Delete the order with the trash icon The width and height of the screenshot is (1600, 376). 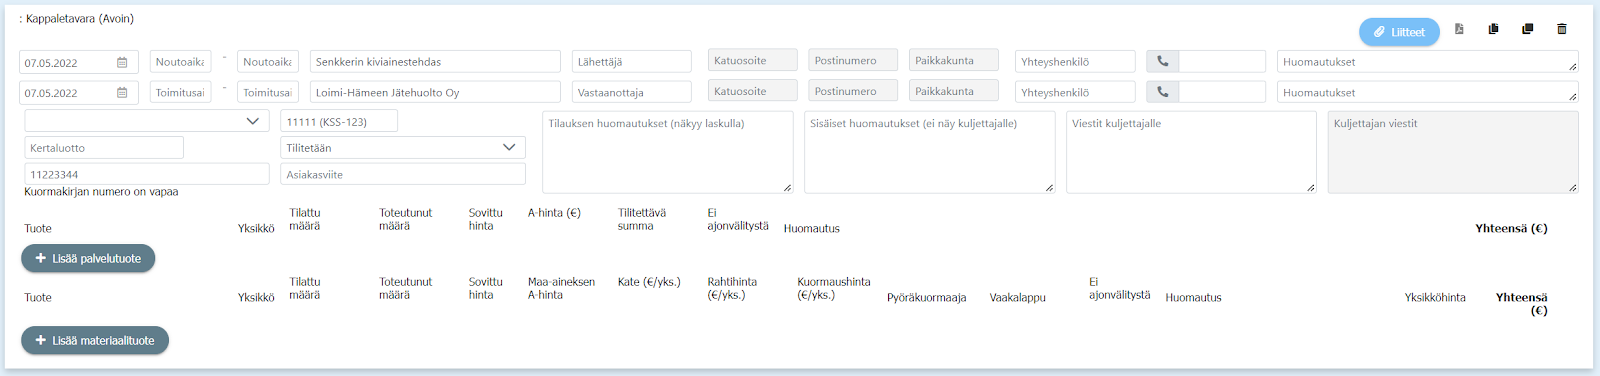(x=1561, y=29)
